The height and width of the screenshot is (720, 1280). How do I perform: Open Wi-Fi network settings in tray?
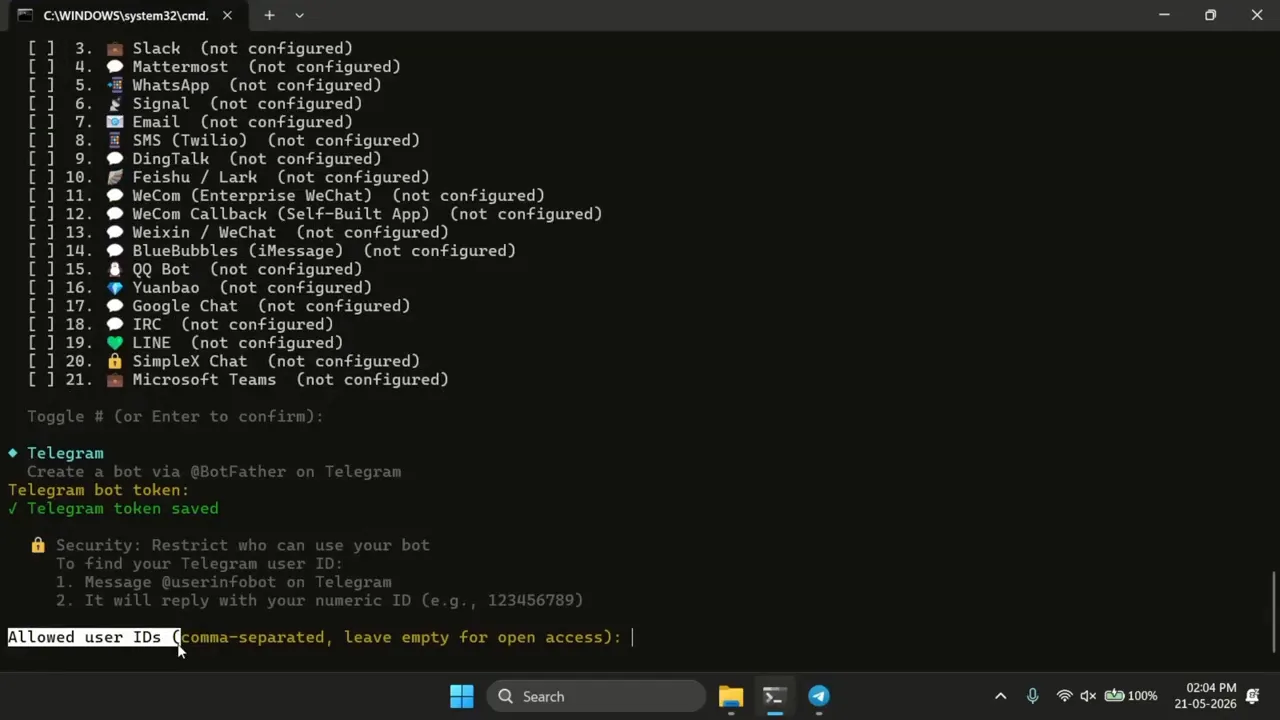coord(1064,696)
